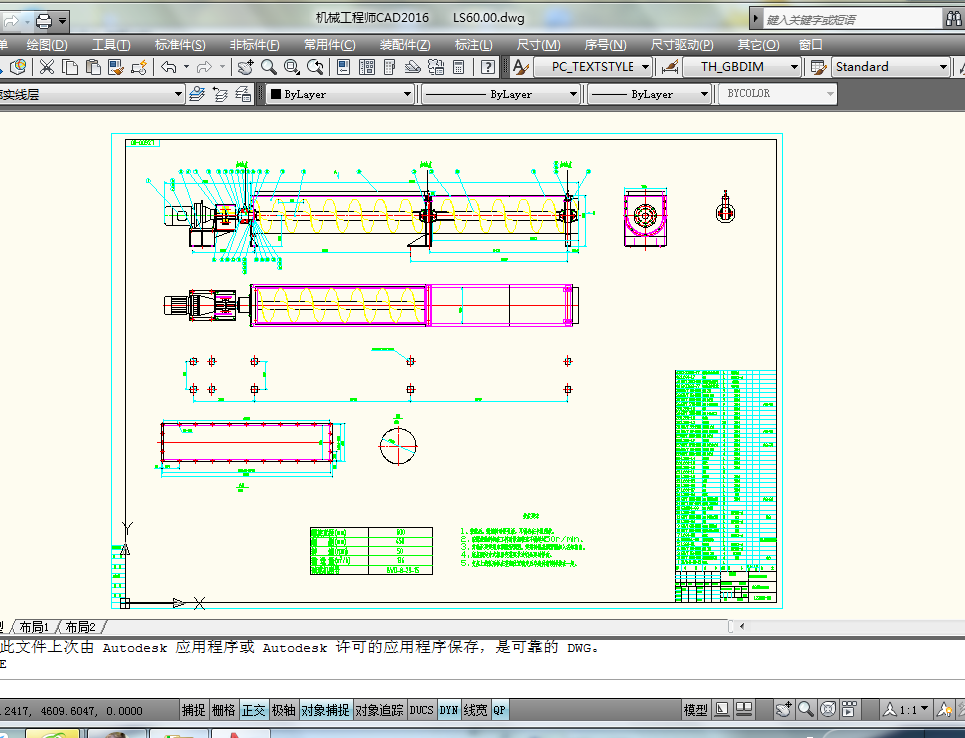
Task: Toggle DYN dynamic input button
Action: click(449, 710)
